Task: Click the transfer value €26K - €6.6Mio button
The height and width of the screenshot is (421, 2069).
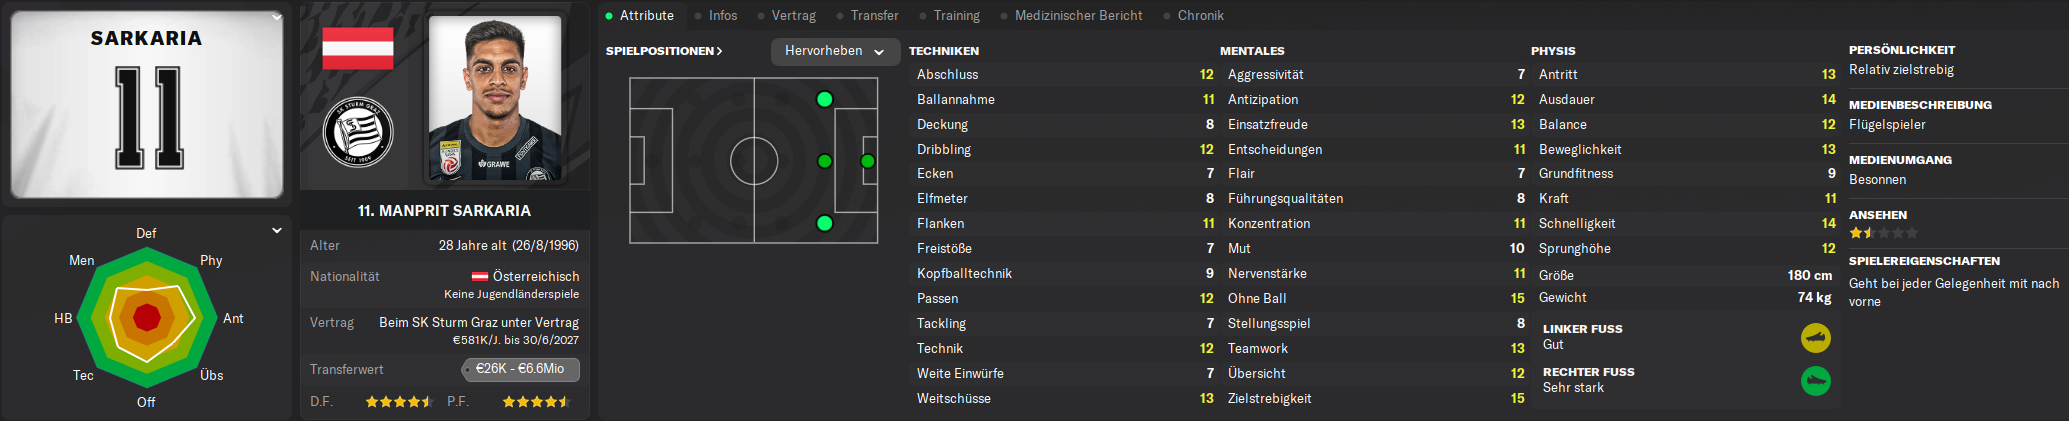Action: click(520, 369)
